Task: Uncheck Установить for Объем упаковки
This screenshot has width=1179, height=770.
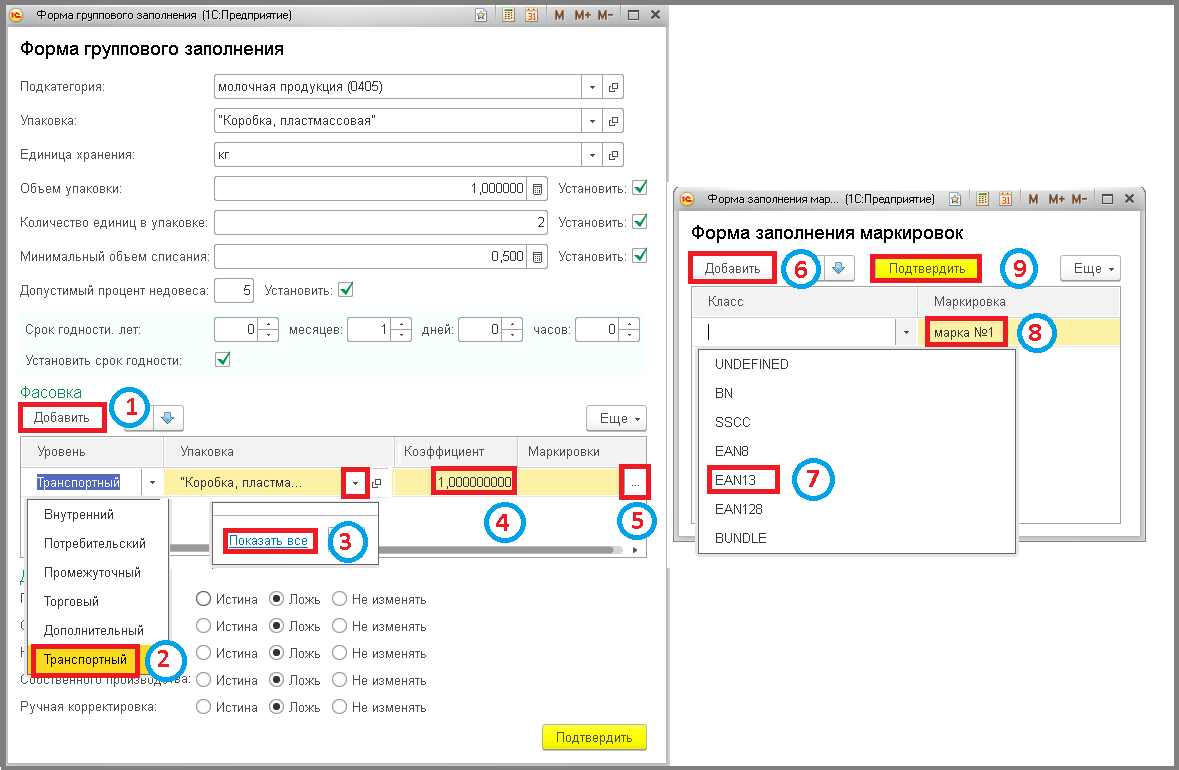Action: click(x=640, y=188)
